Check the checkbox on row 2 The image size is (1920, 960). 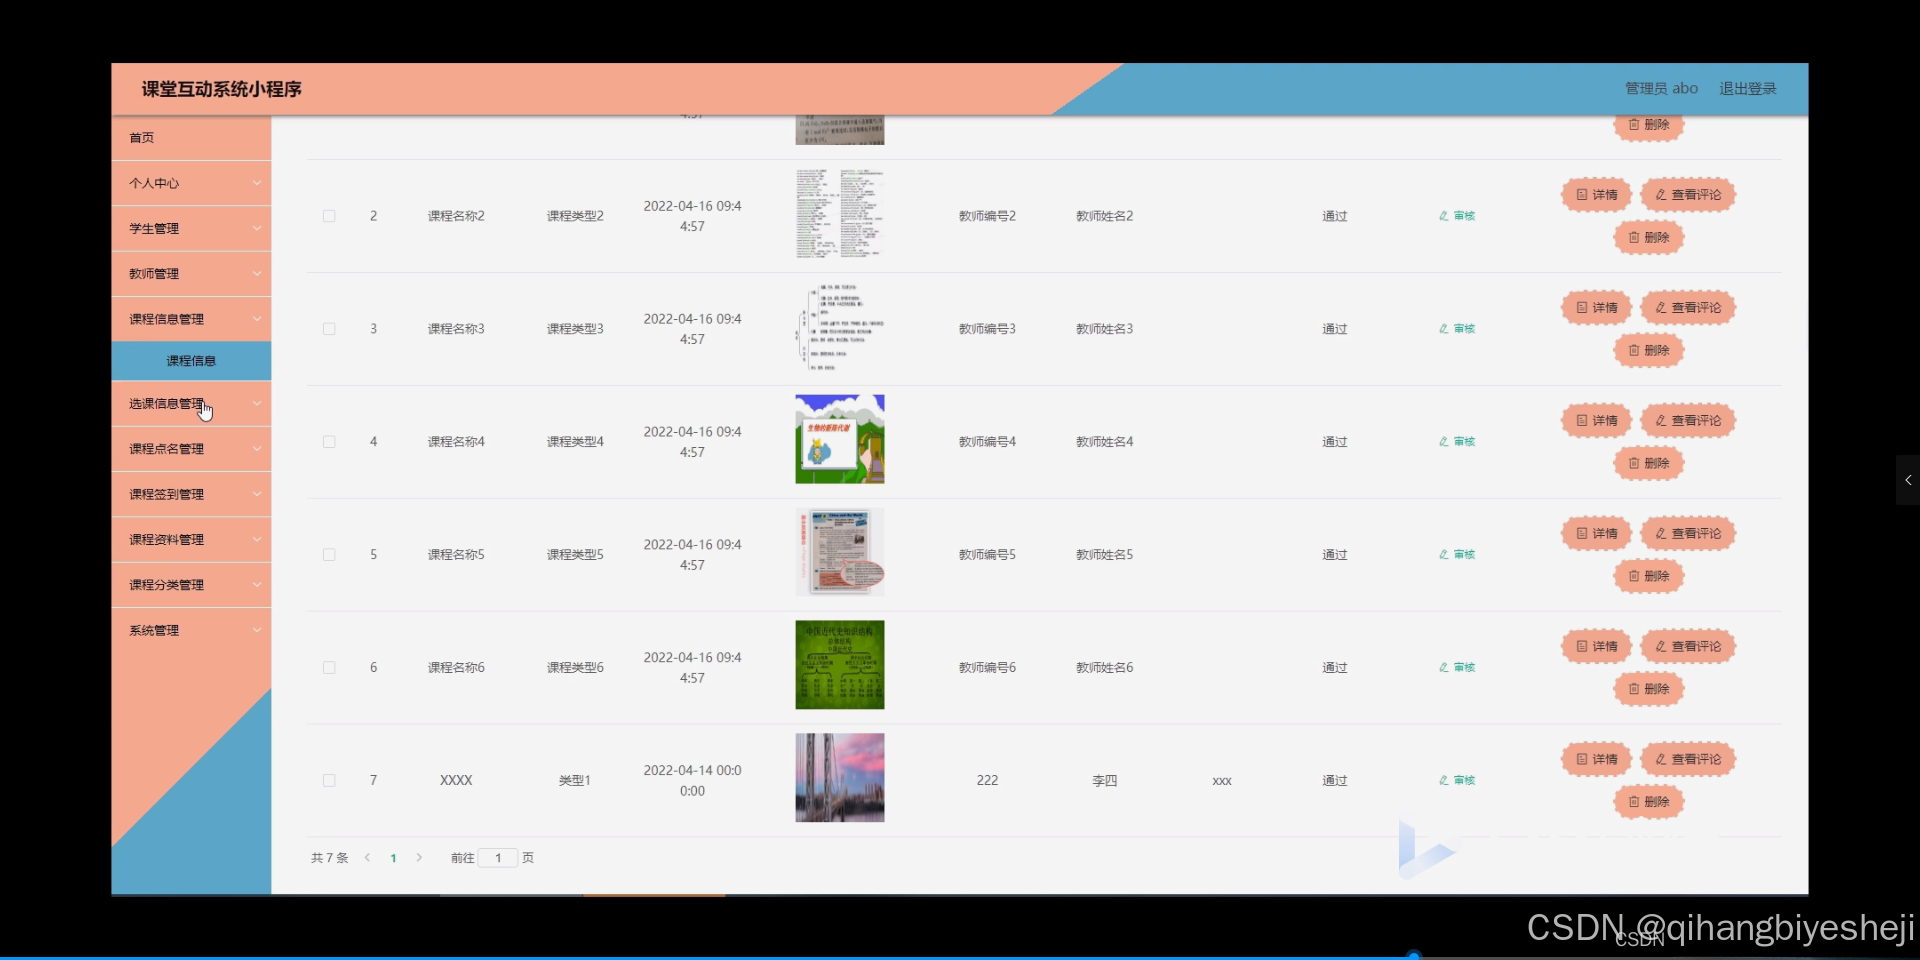tap(329, 215)
